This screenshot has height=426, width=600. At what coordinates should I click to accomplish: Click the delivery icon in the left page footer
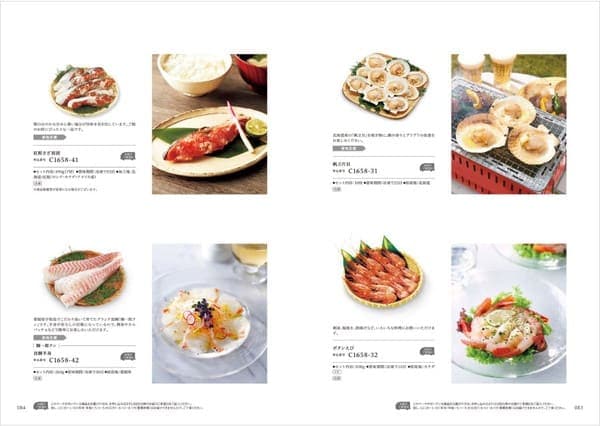coord(41,406)
